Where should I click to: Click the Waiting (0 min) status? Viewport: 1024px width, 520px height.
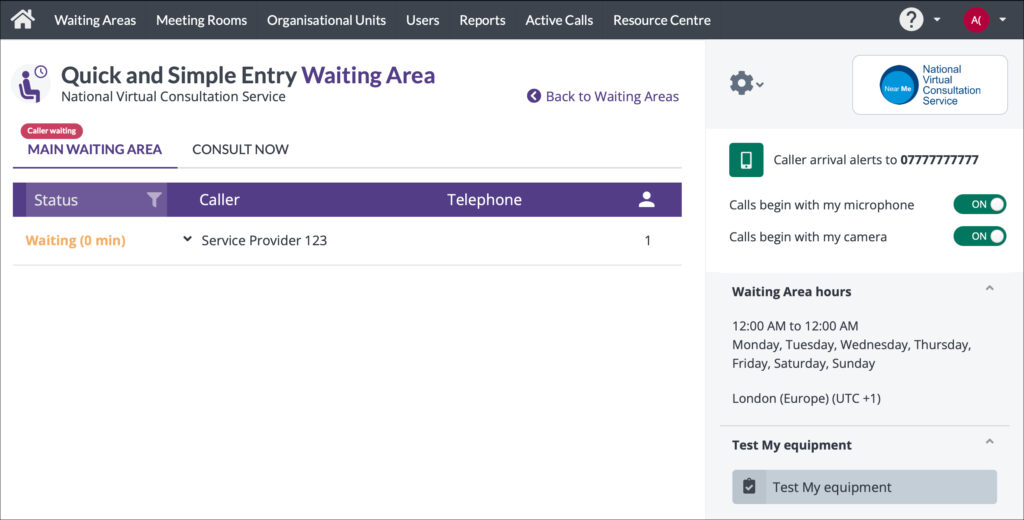click(75, 241)
